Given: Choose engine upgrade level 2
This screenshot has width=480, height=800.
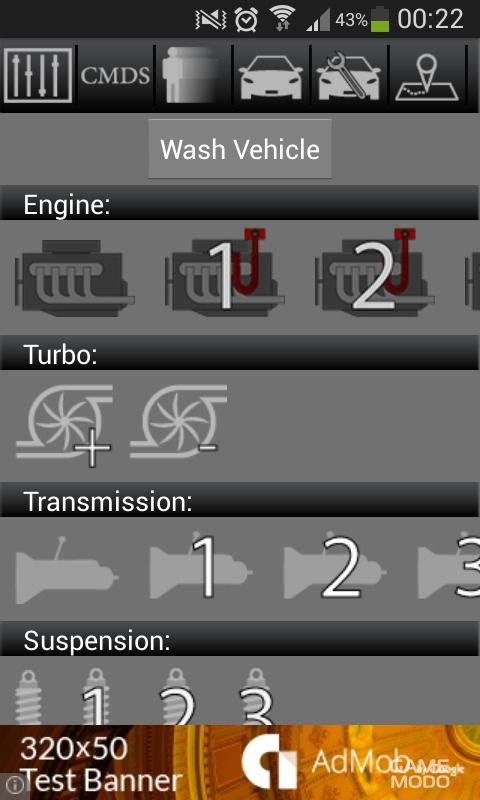Looking at the screenshot, I should click(x=374, y=272).
